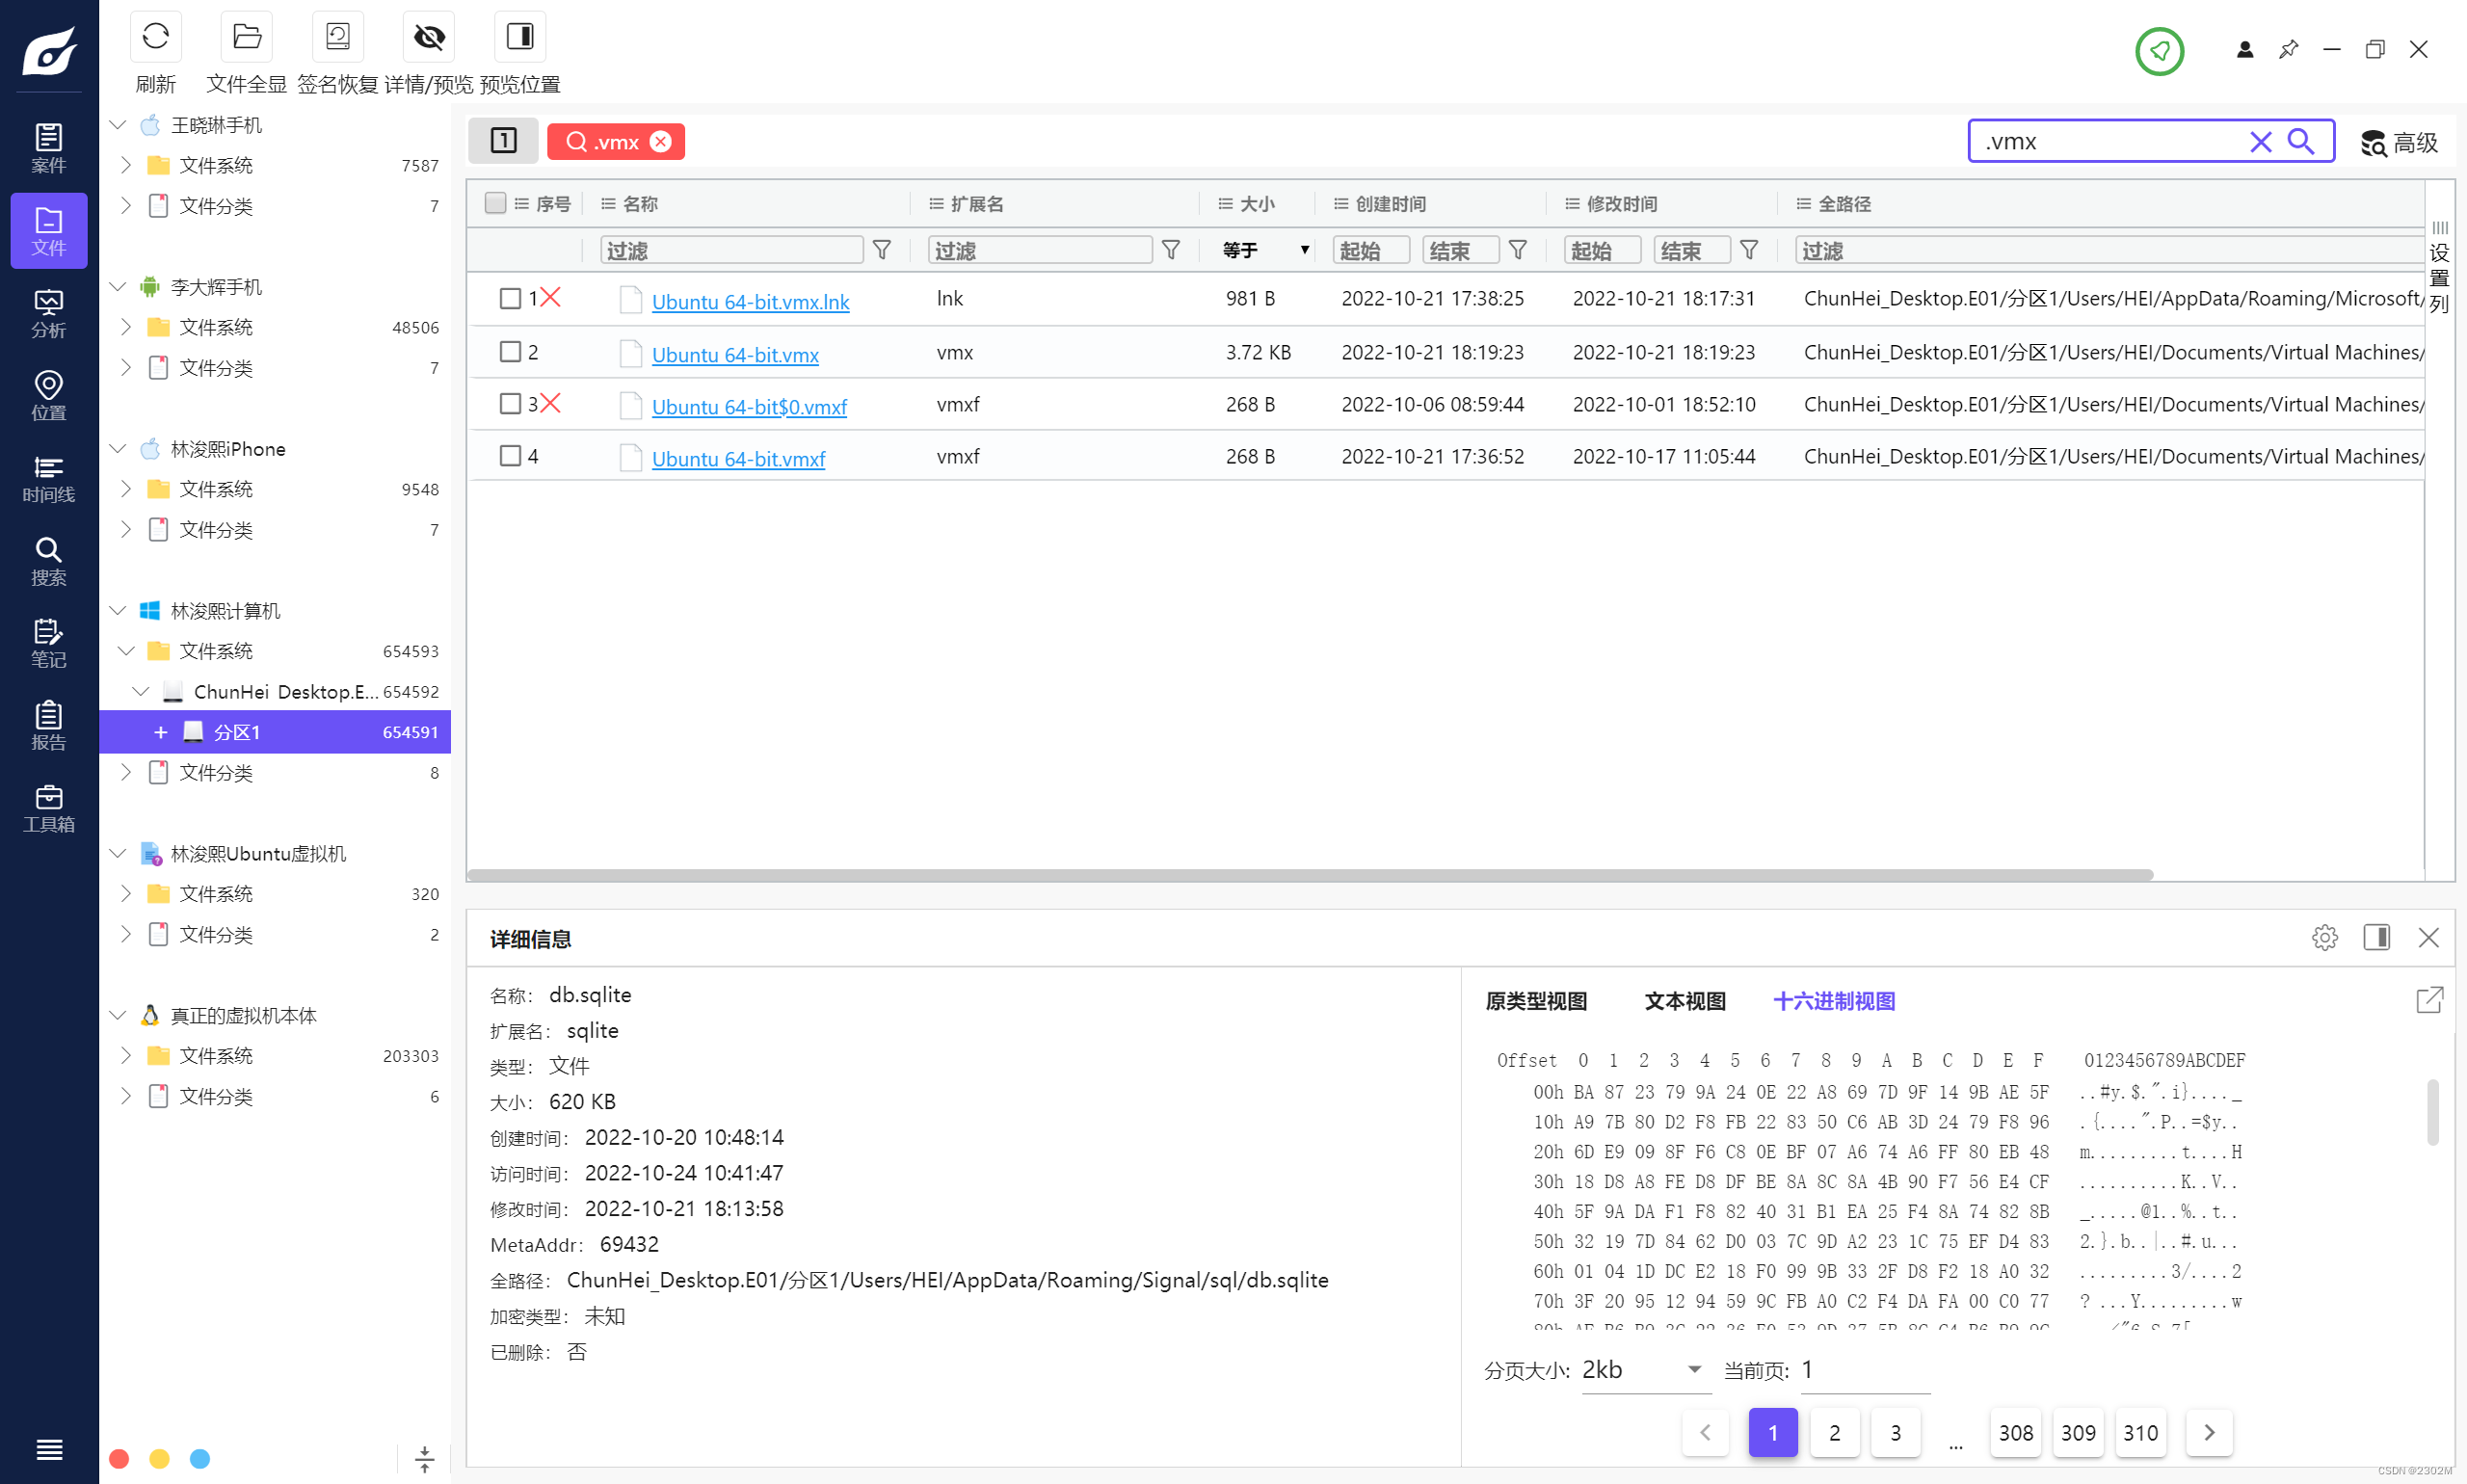2467x1484 pixels.
Task: Check the box for row 4 Ubuntu 64-bit.vmxf
Action: tap(510, 456)
